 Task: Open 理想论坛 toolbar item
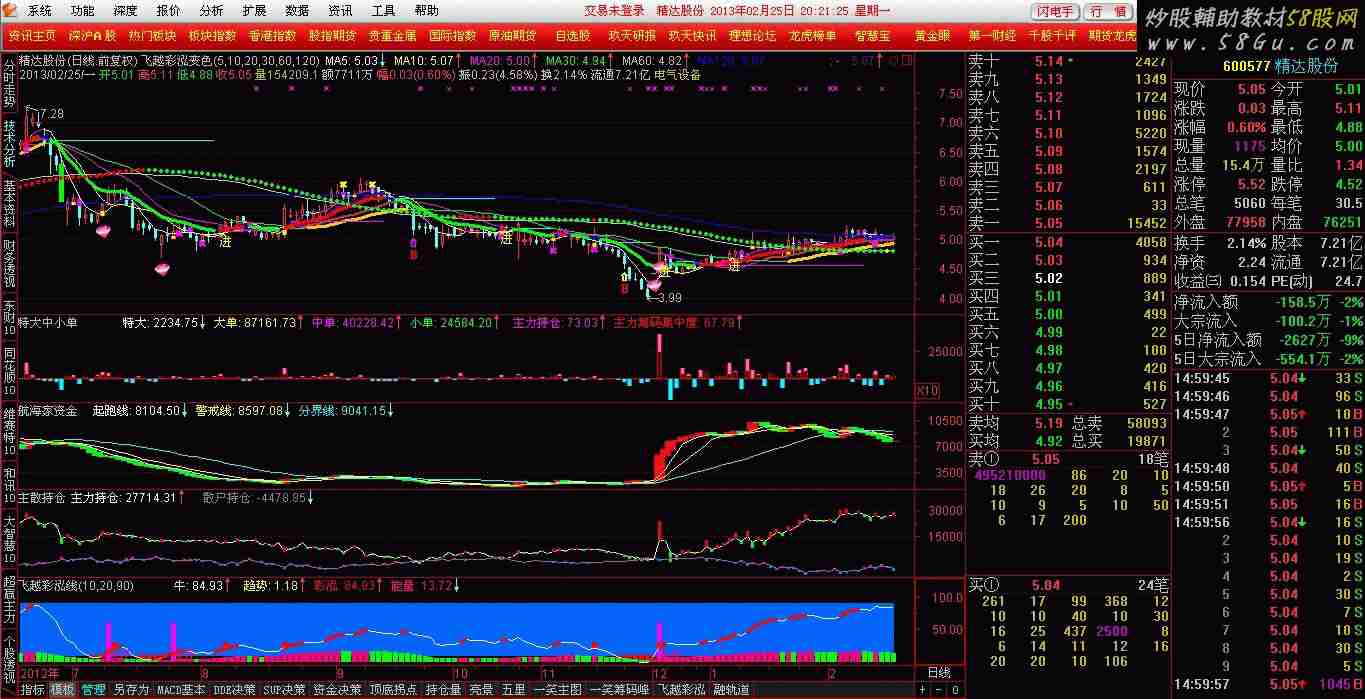point(753,35)
